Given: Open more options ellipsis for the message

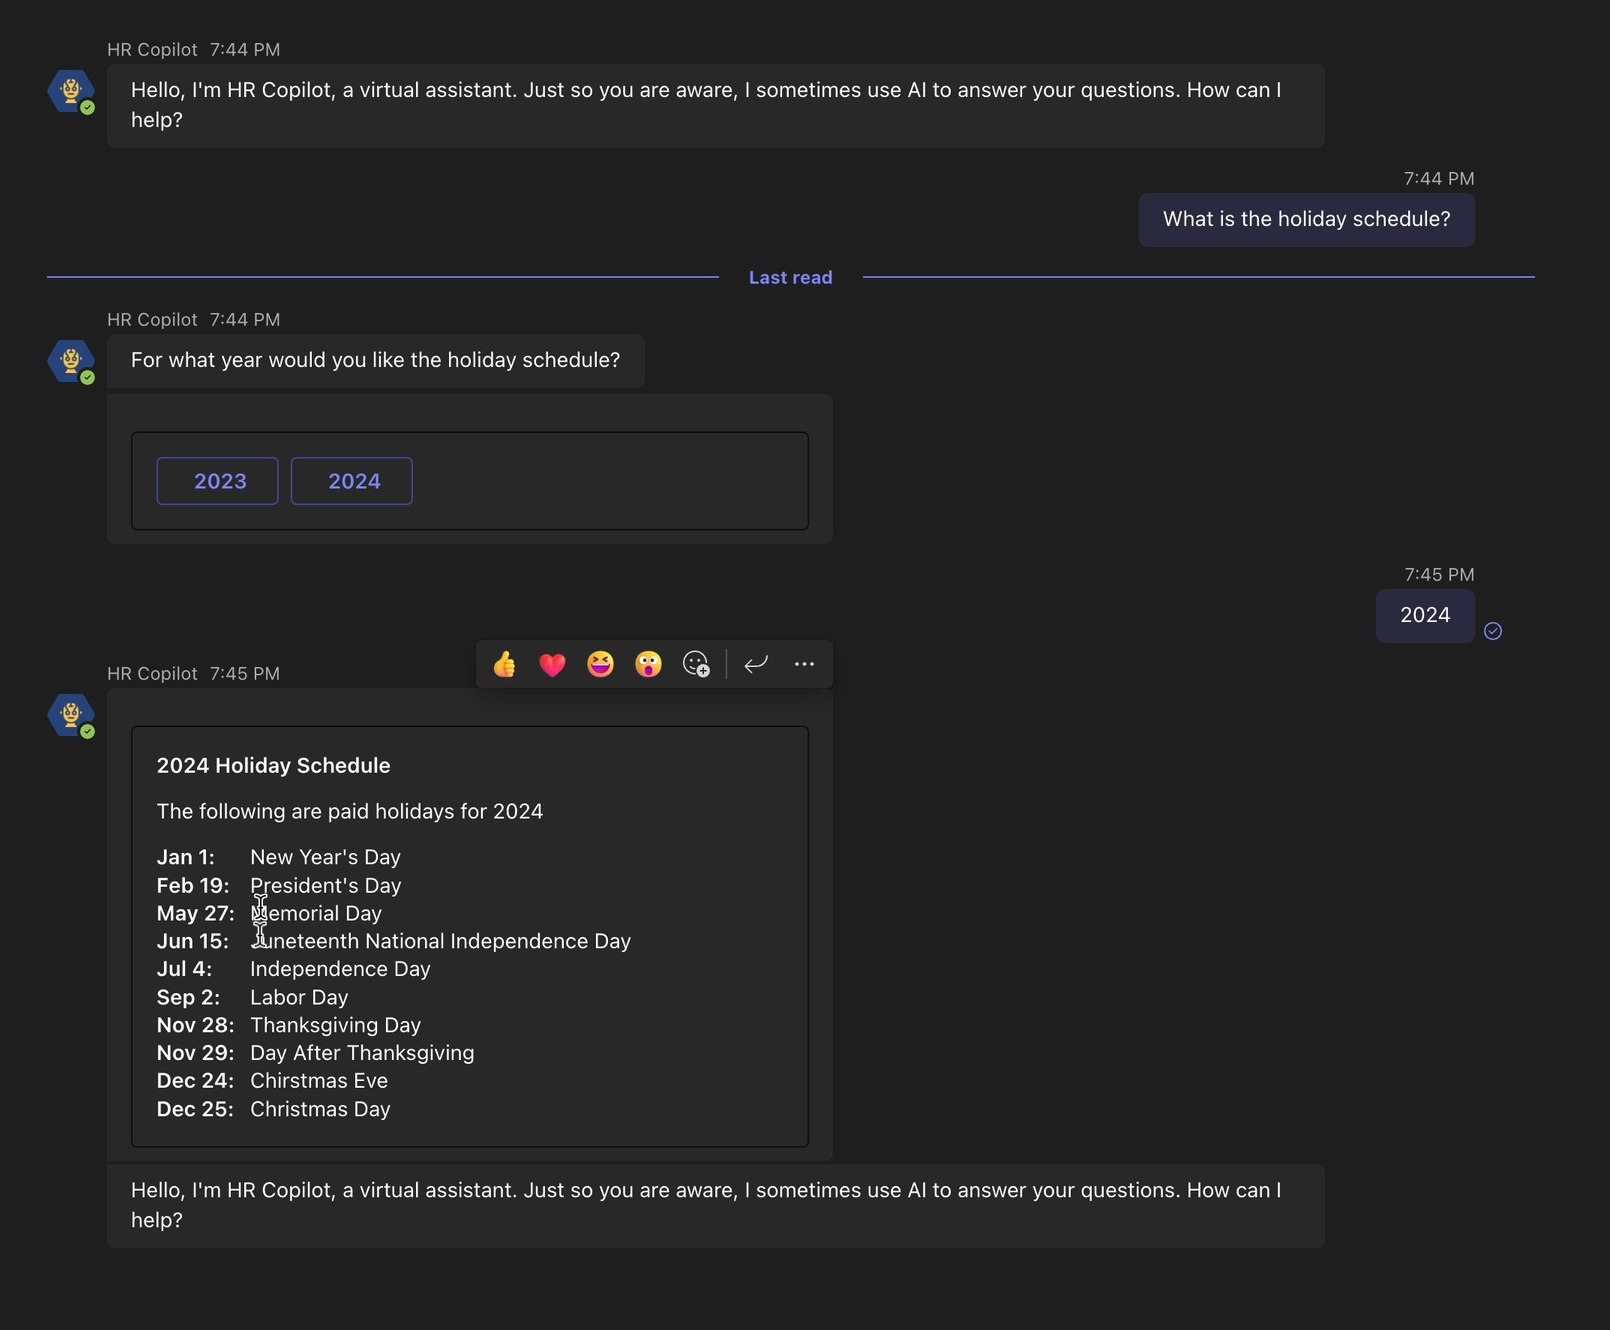Looking at the screenshot, I should (804, 664).
